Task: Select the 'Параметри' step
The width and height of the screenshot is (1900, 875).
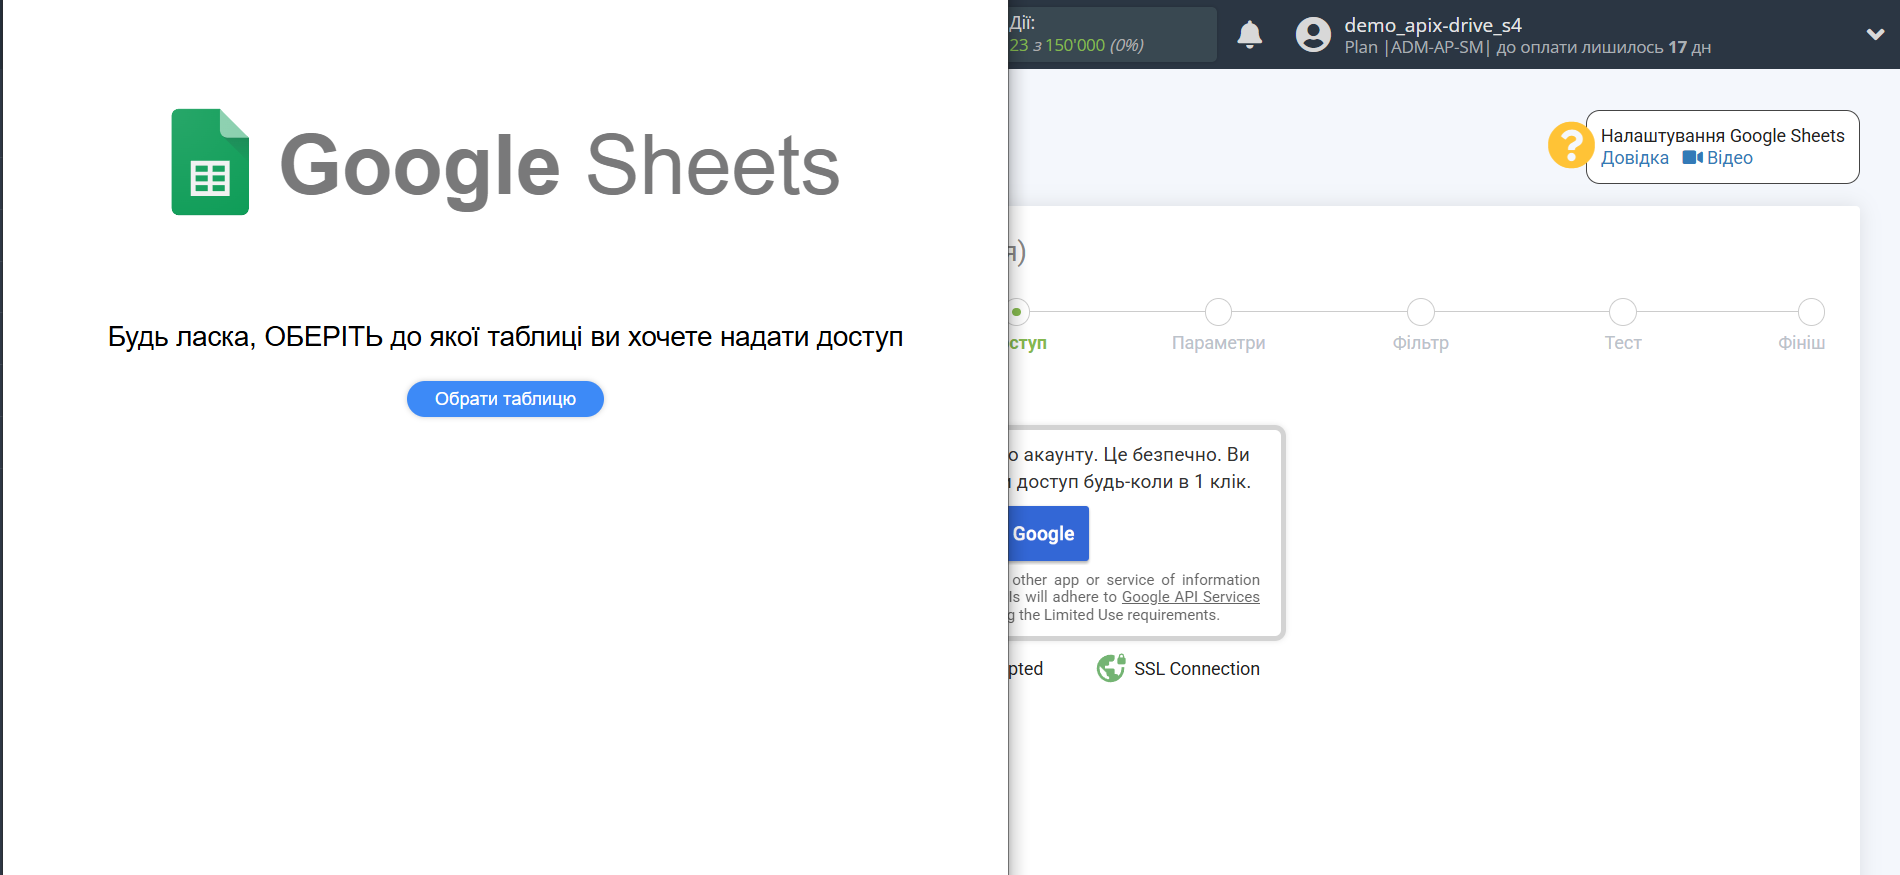Action: pyautogui.click(x=1218, y=343)
